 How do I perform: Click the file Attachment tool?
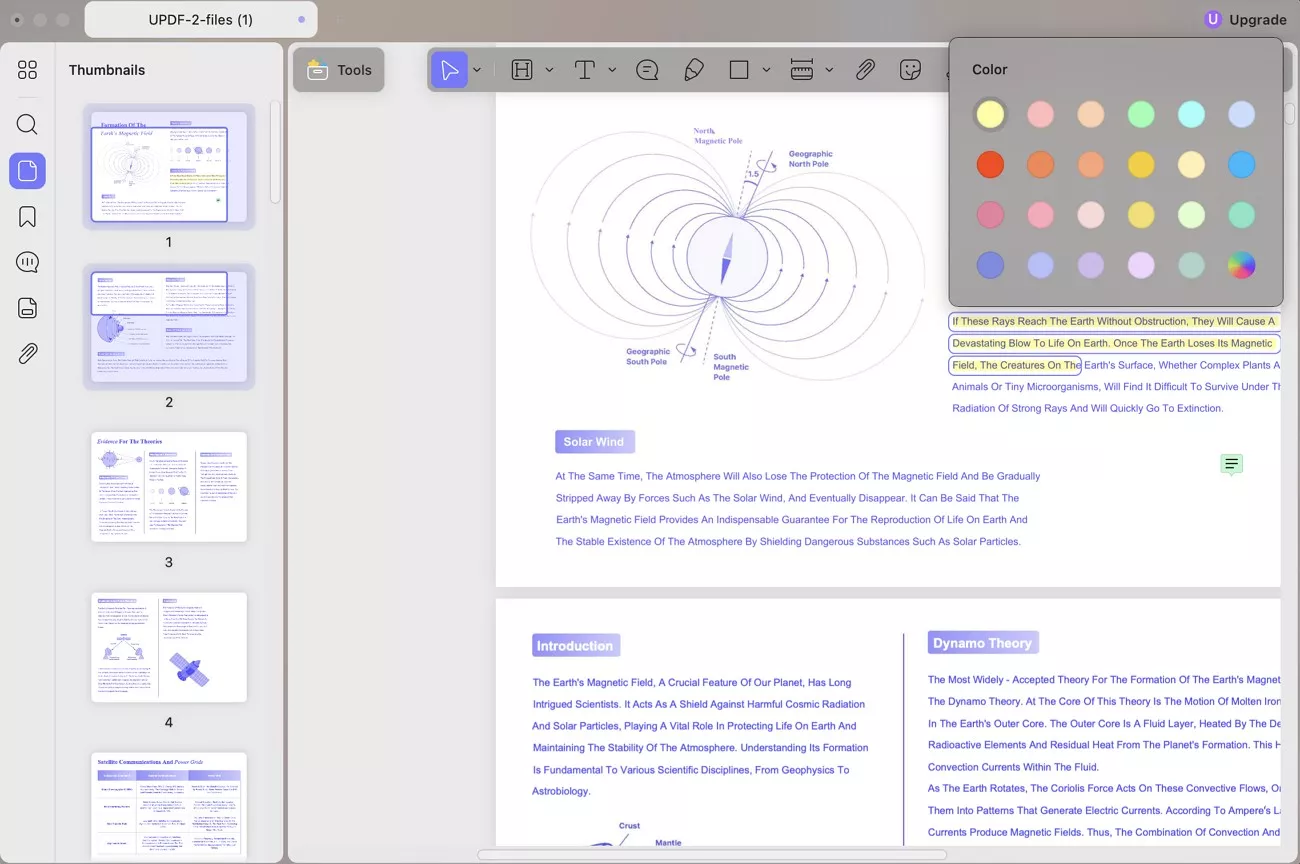click(865, 69)
